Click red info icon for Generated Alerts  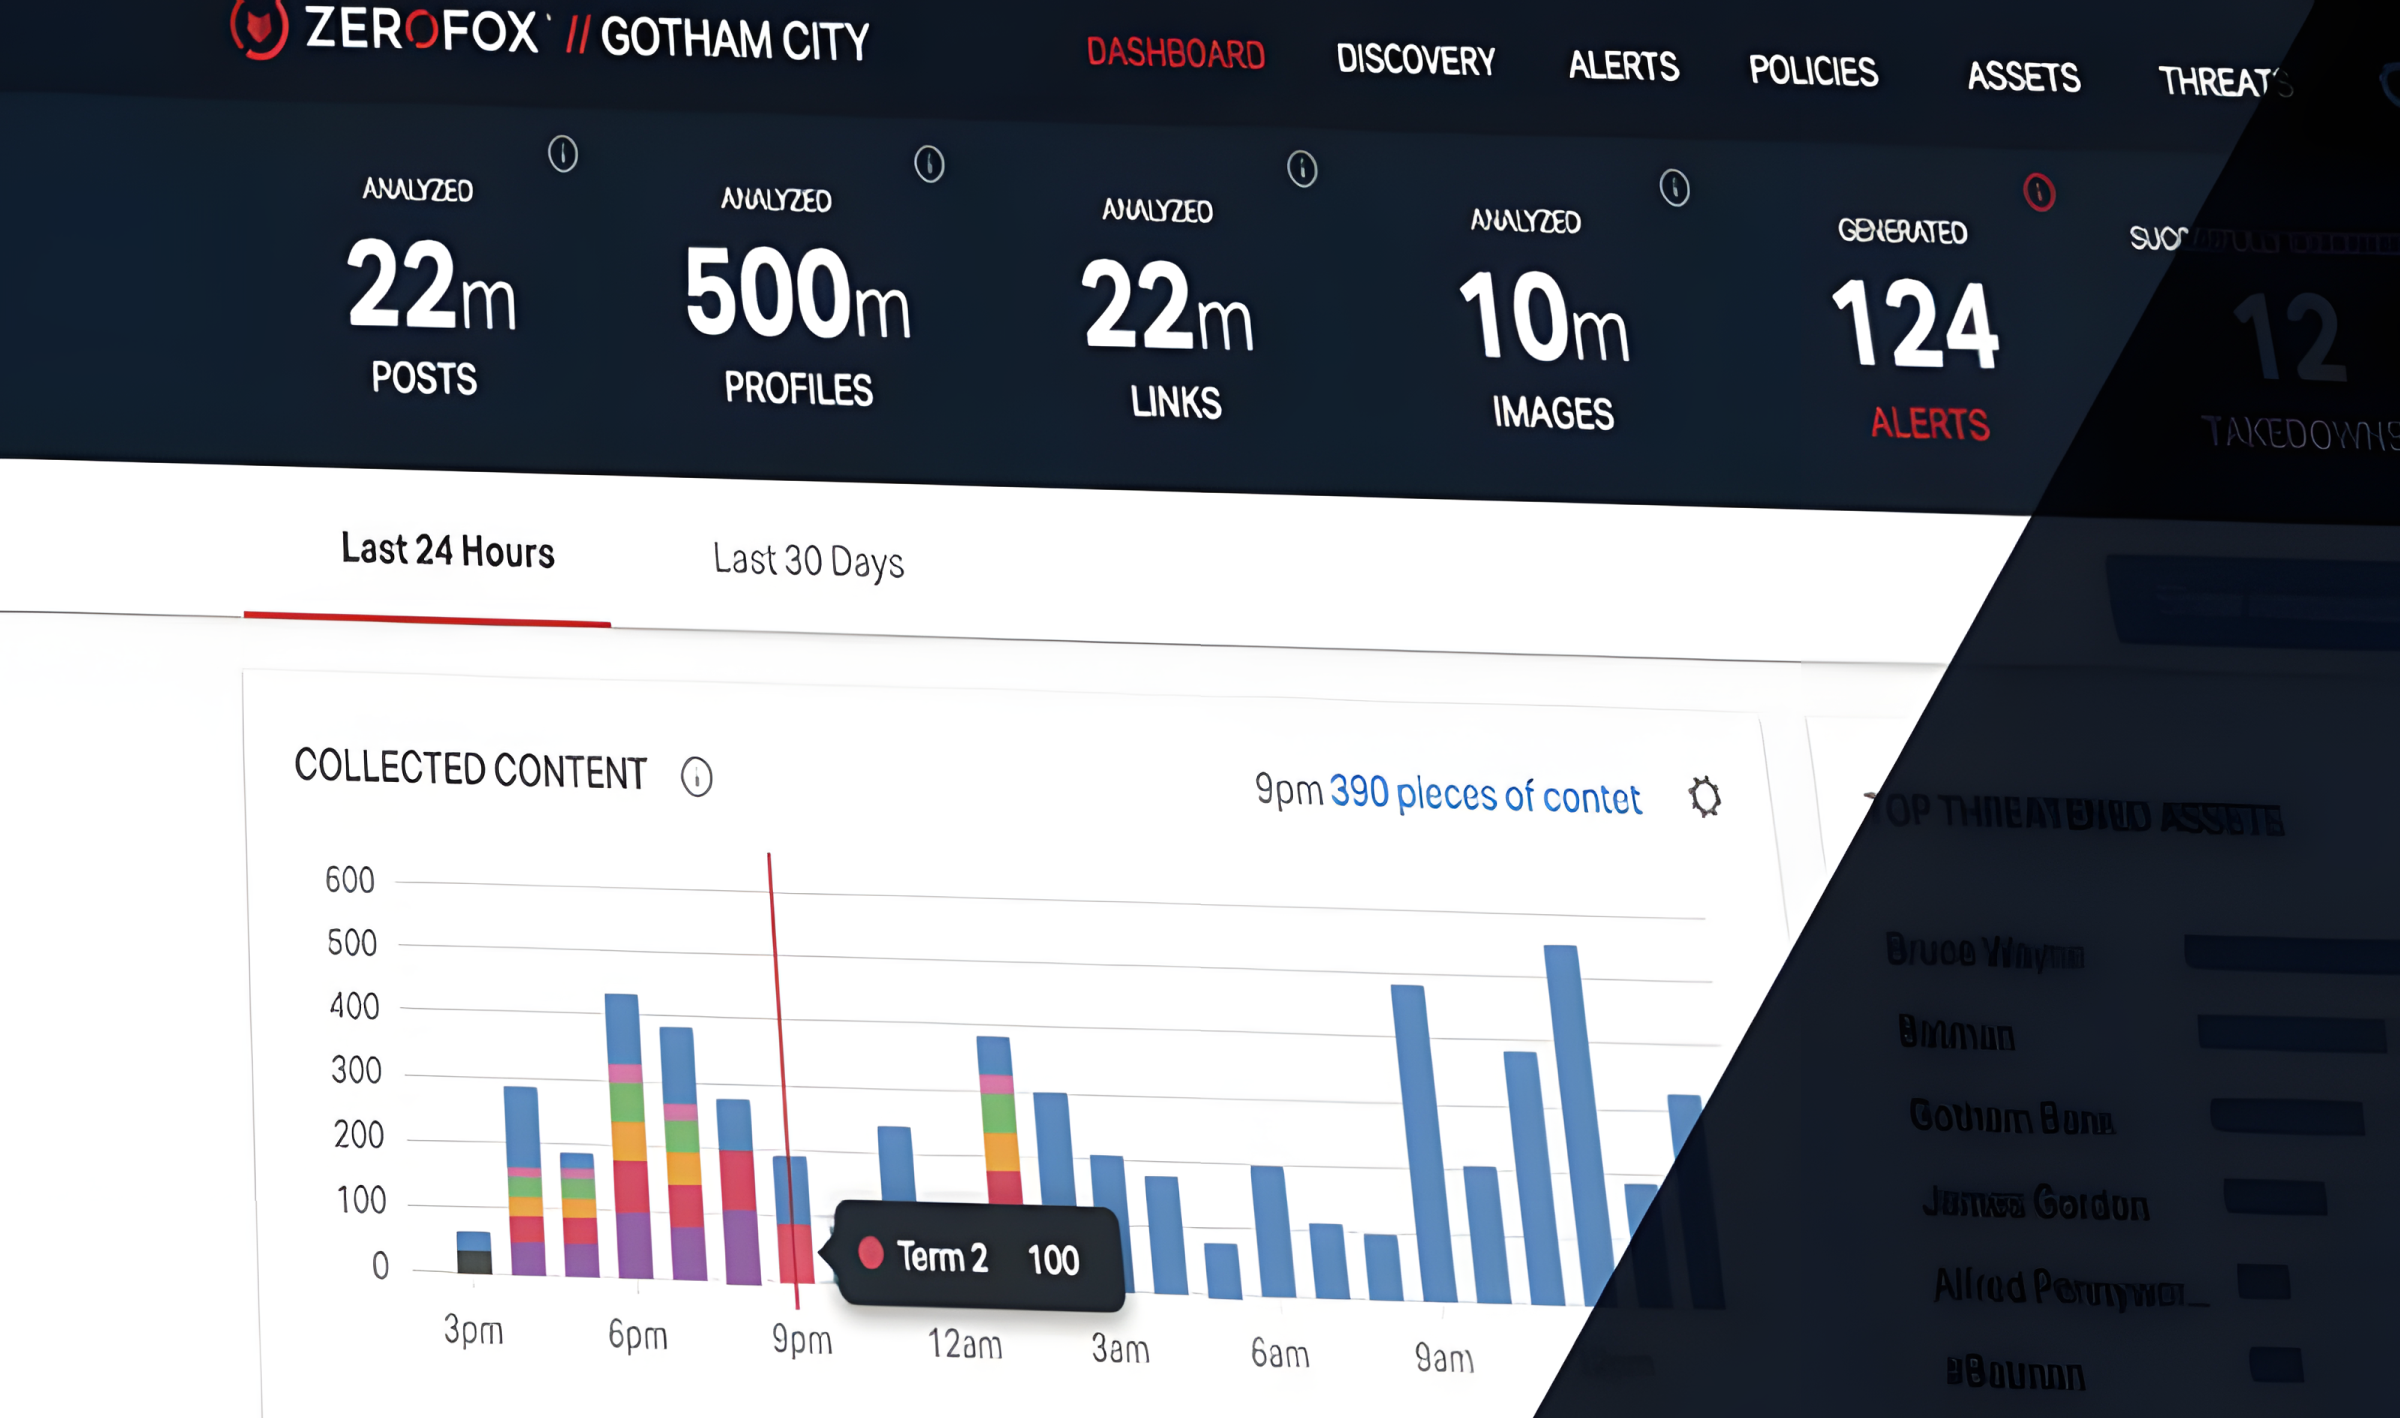[2039, 192]
